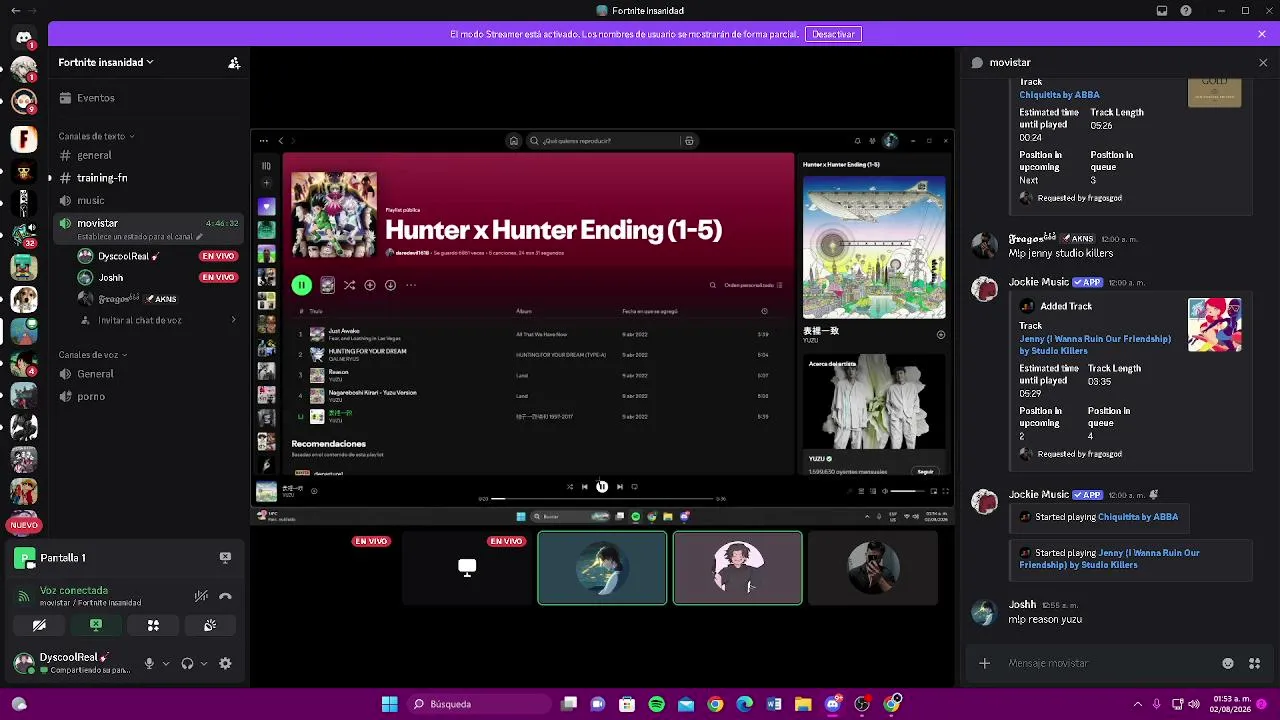This screenshot has height=720, width=1280.
Task: Go to previous track in Spotify
Action: coord(584,487)
